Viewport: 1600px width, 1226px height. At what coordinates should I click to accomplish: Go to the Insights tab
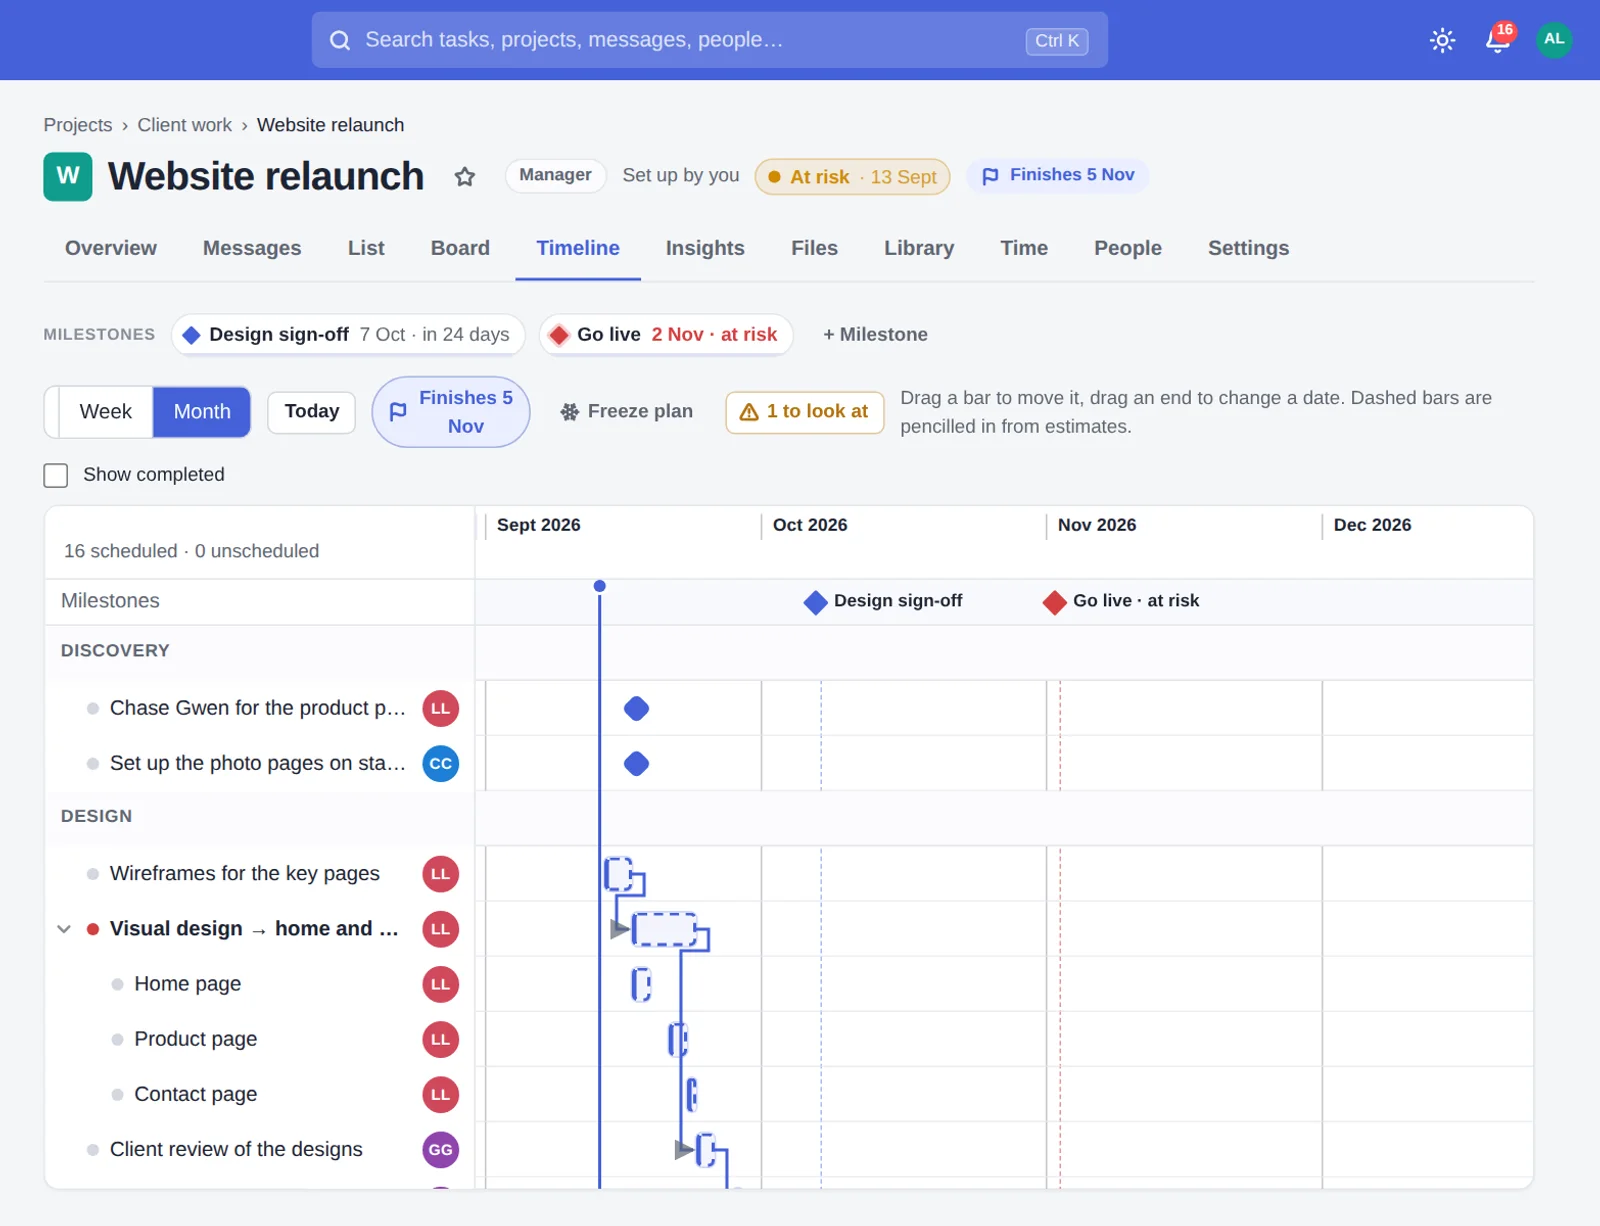[705, 248]
